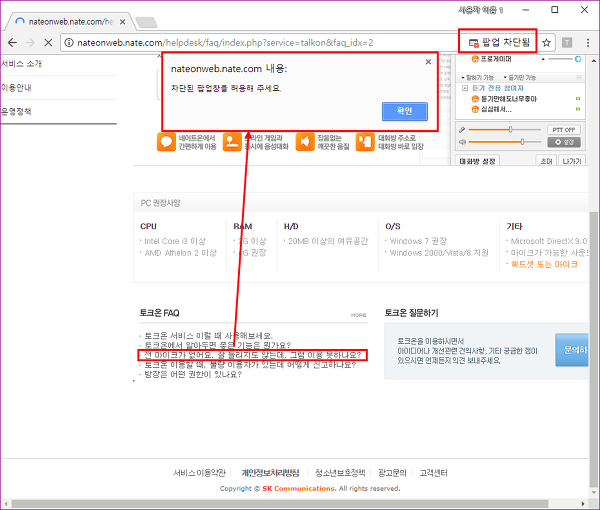Click the 토크온 질문하기 heading

tap(411, 313)
